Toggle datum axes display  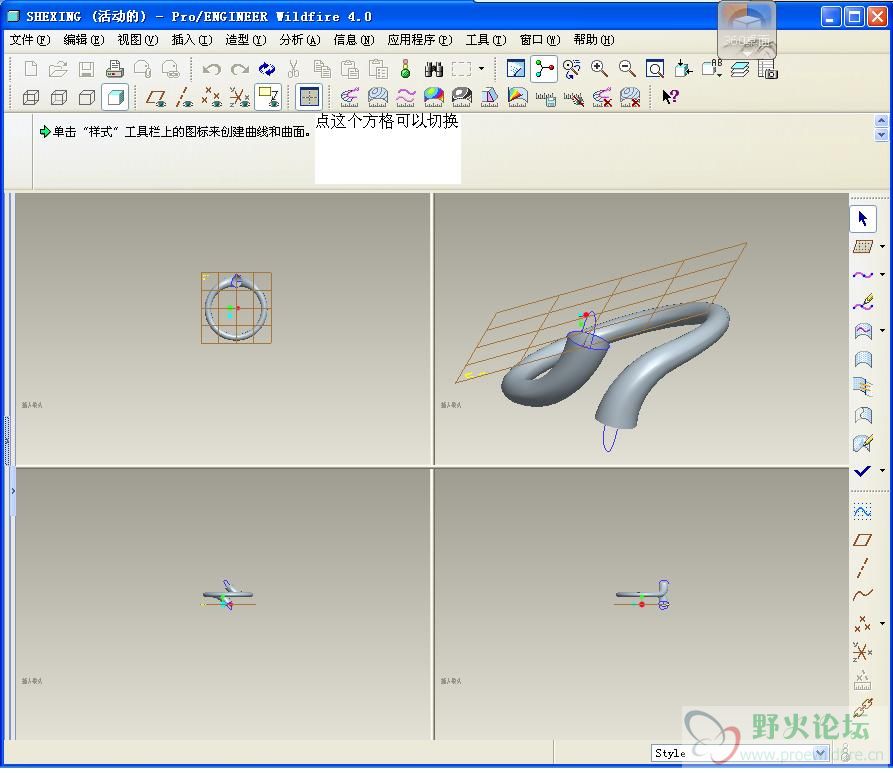(x=184, y=97)
